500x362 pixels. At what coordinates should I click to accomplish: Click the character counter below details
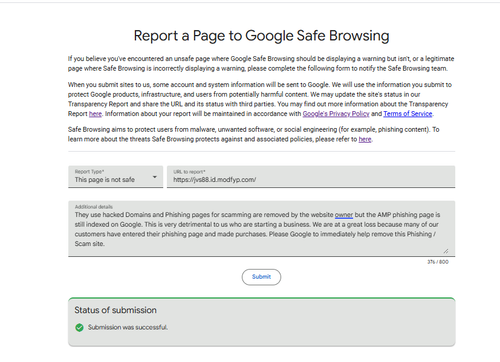[438, 262]
